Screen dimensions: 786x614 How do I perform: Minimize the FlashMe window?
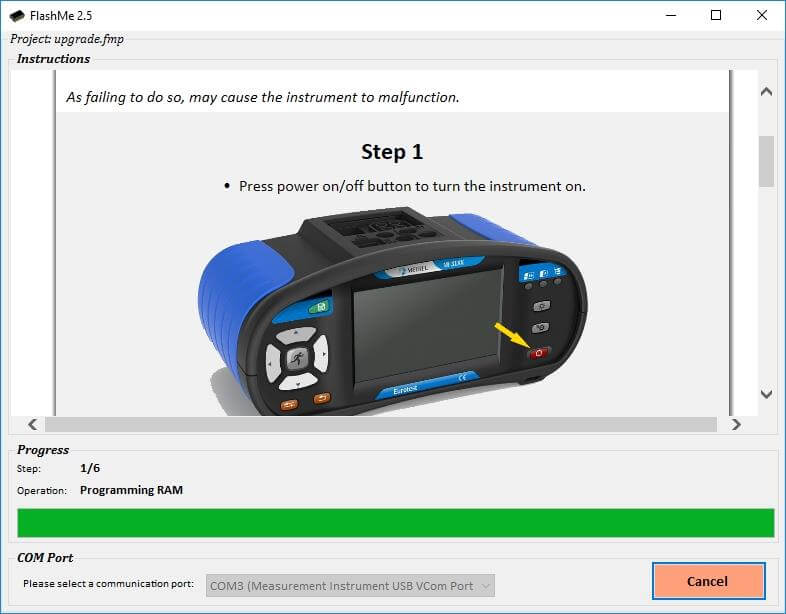(671, 16)
